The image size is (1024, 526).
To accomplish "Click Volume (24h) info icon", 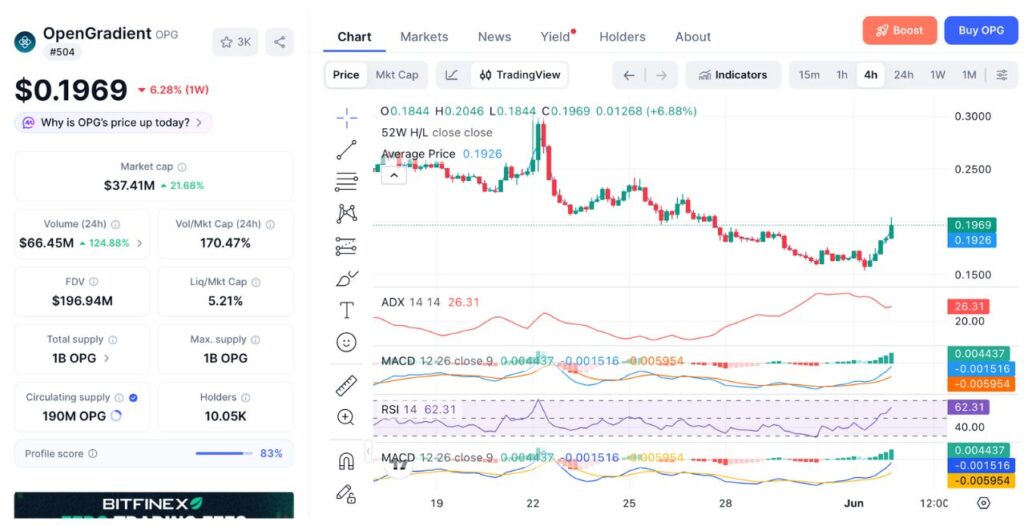I will click(116, 224).
